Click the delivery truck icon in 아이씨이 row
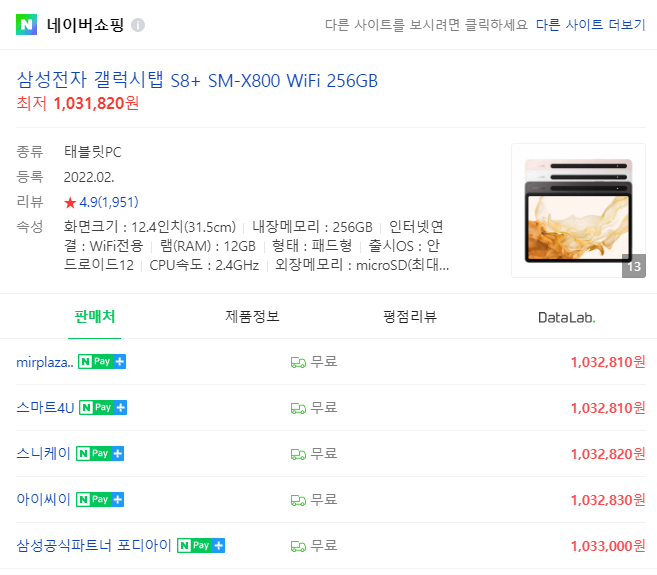This screenshot has width=657, height=575. coord(298,500)
